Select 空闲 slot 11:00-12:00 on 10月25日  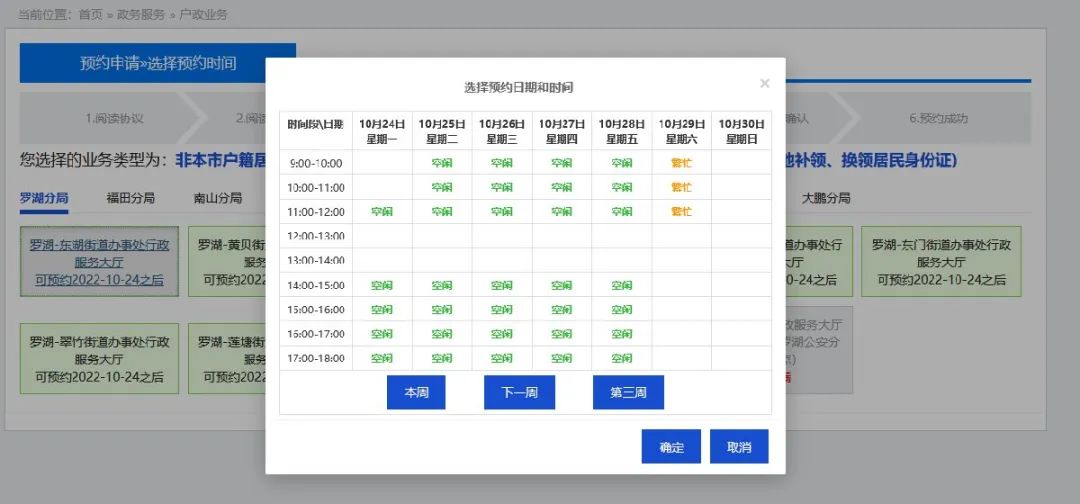442,211
